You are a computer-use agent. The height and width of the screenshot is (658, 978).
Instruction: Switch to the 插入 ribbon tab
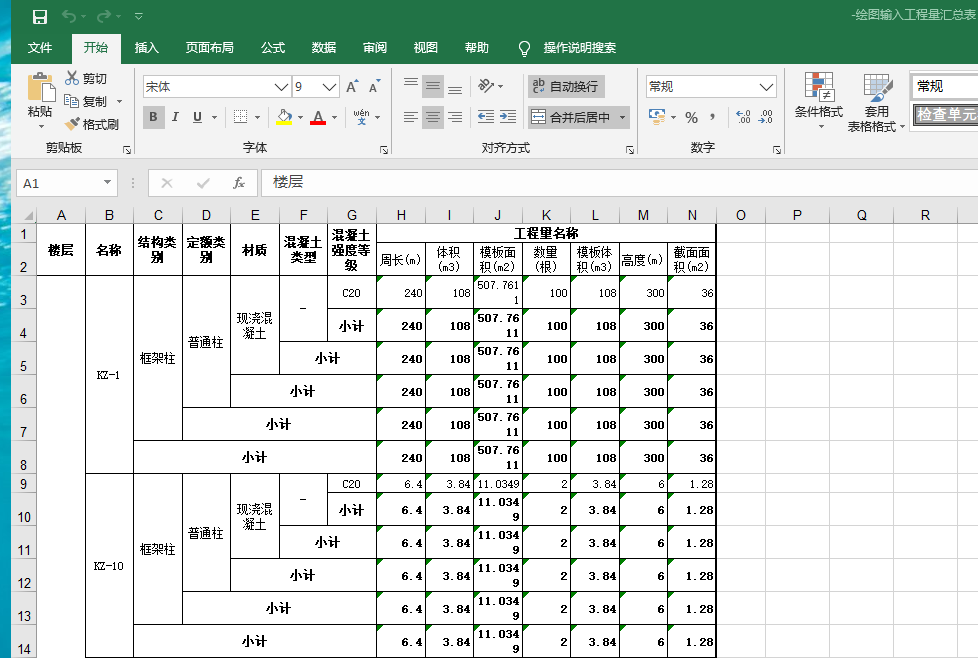[147, 47]
